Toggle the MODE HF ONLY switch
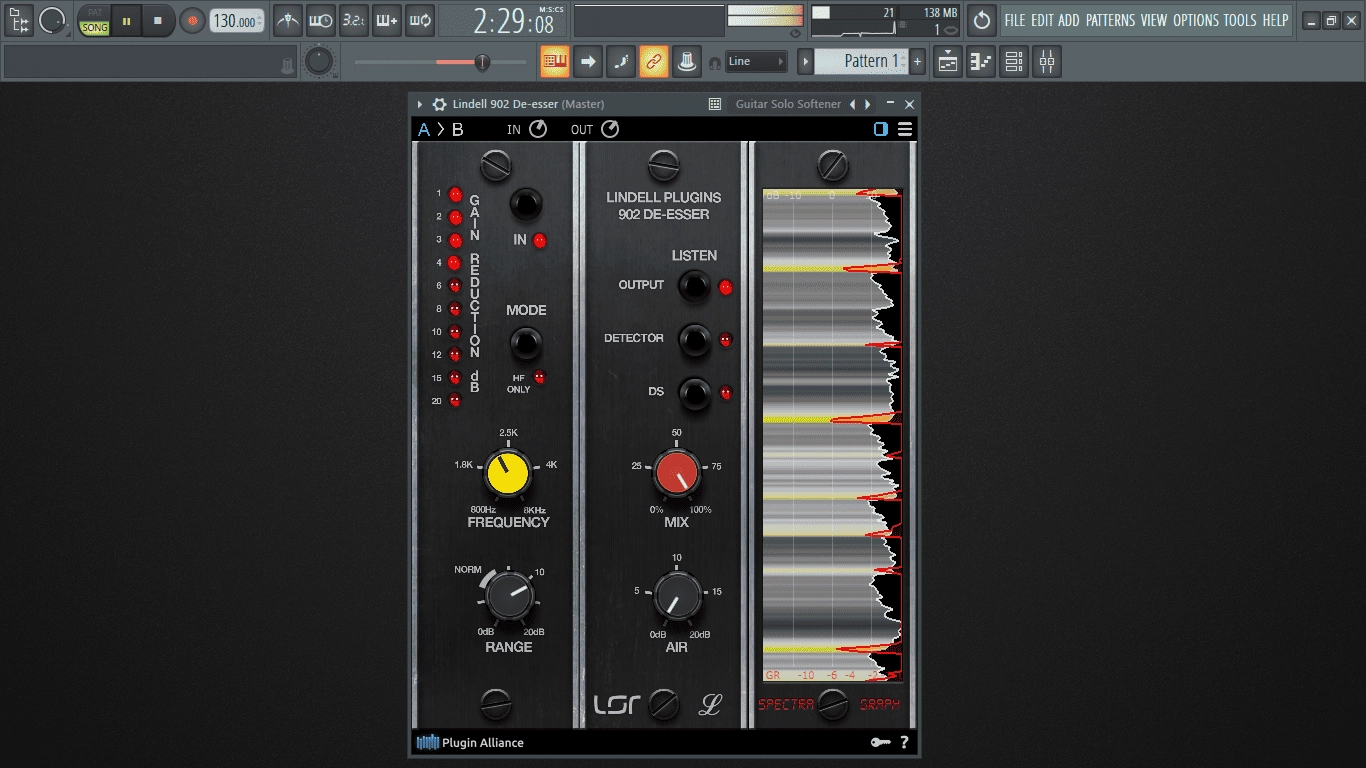The width and height of the screenshot is (1366, 768). pos(526,344)
